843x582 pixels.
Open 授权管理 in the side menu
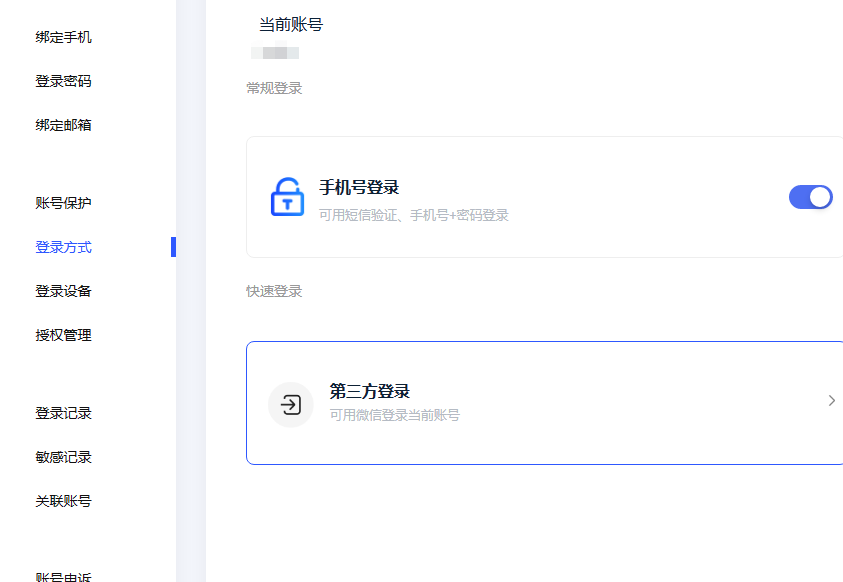[63, 335]
